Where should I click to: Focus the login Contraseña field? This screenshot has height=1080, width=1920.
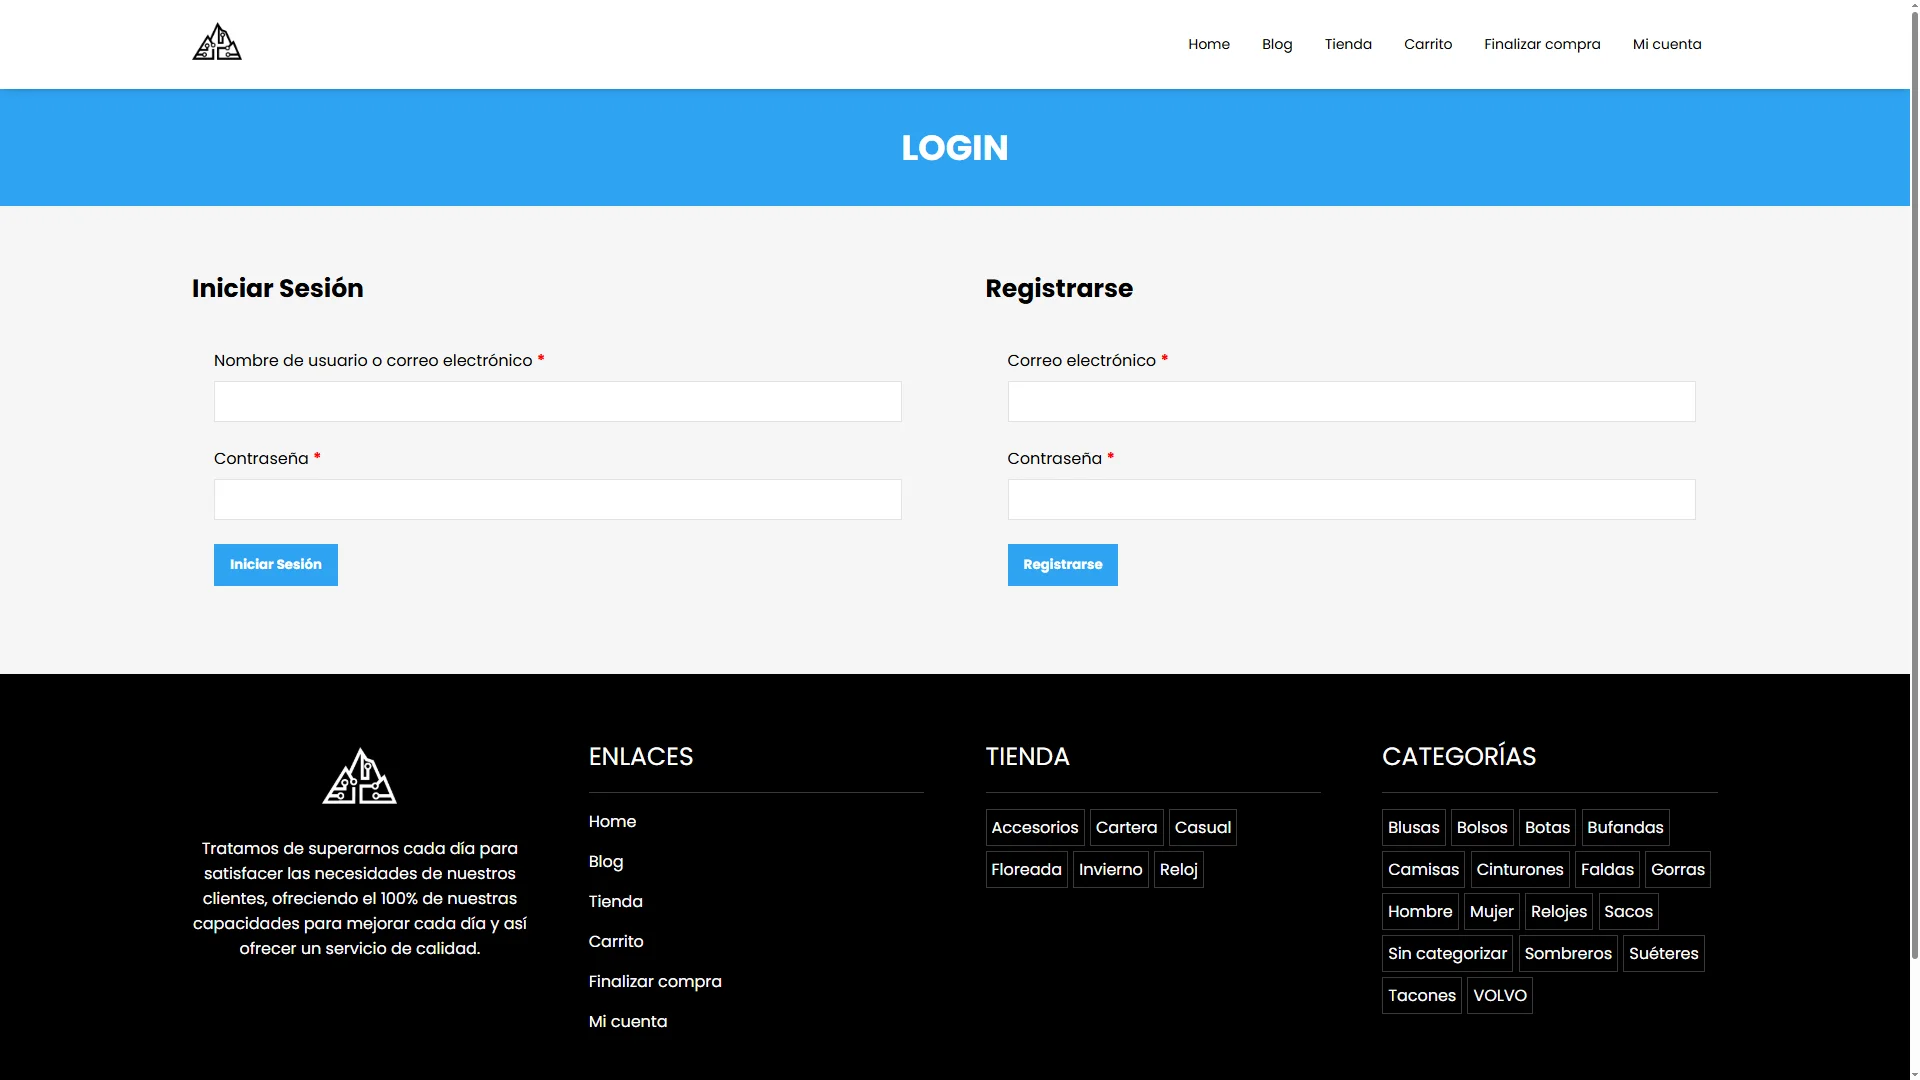[558, 499]
